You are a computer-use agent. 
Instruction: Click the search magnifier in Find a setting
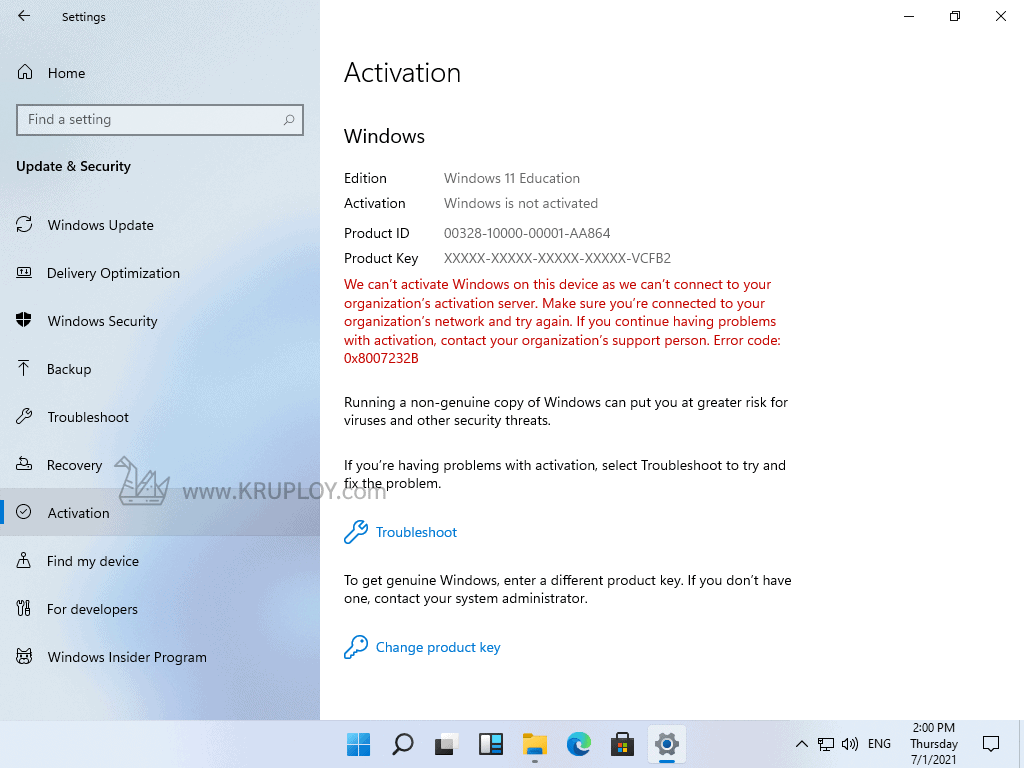pyautogui.click(x=289, y=120)
